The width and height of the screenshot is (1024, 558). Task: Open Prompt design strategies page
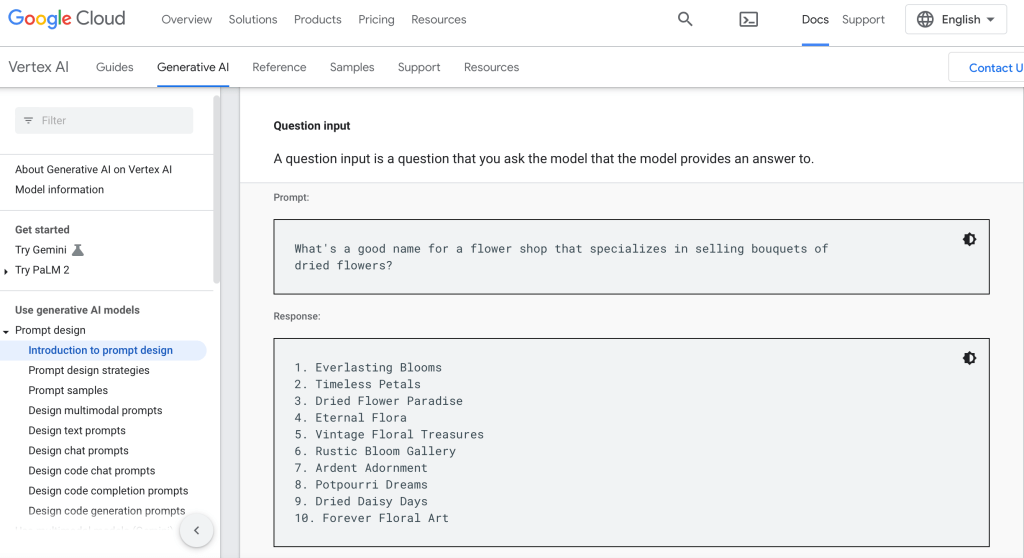click(x=89, y=370)
